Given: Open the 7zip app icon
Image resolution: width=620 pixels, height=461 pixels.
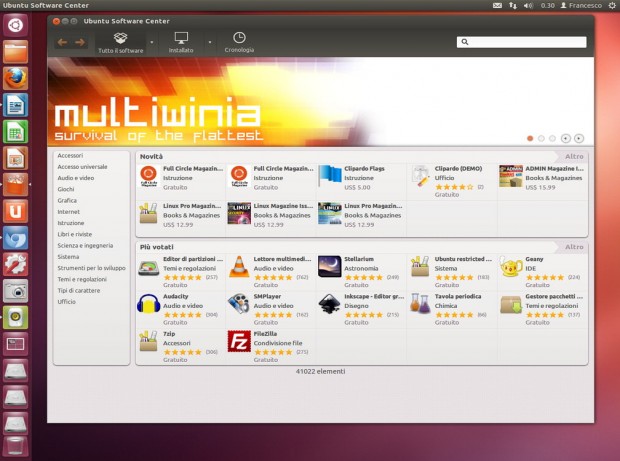Looking at the screenshot, I should tap(148, 341).
